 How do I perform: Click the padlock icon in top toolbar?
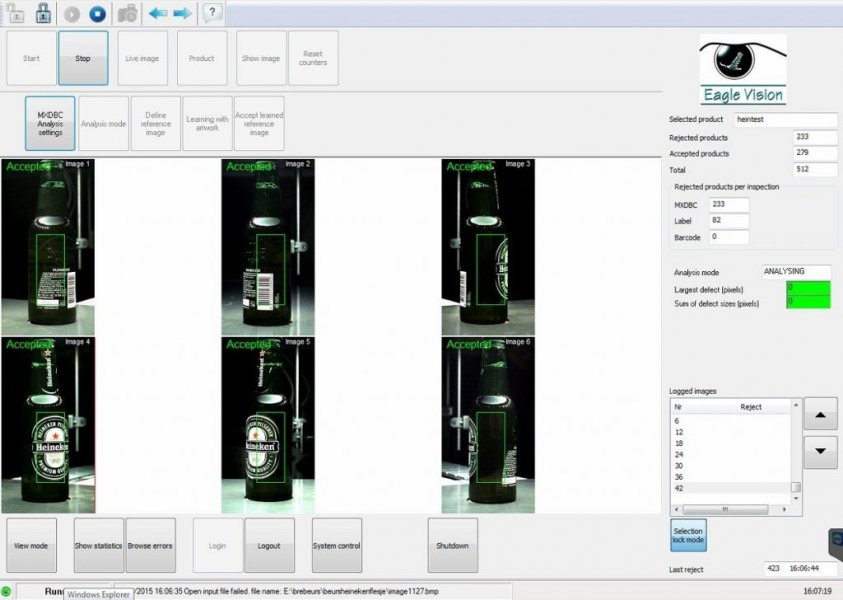tap(43, 13)
